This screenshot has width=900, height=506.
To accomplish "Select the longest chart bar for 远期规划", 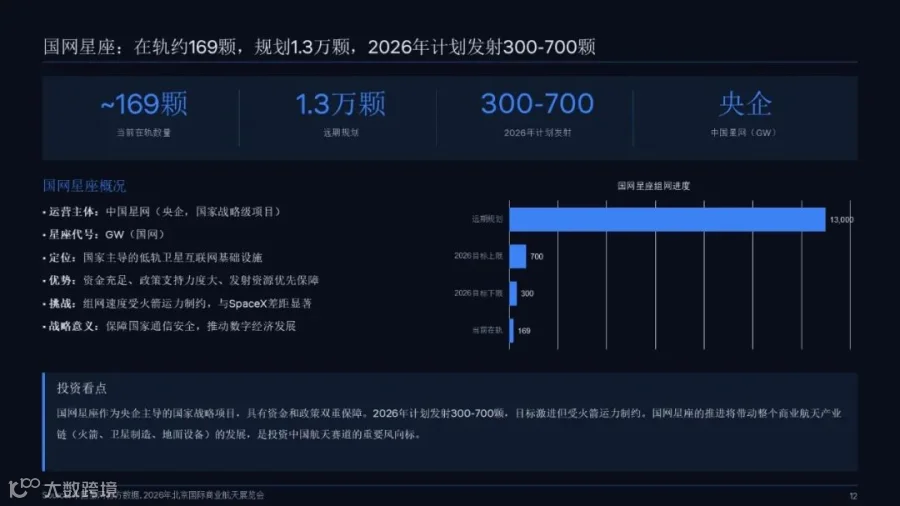I will tap(668, 220).
